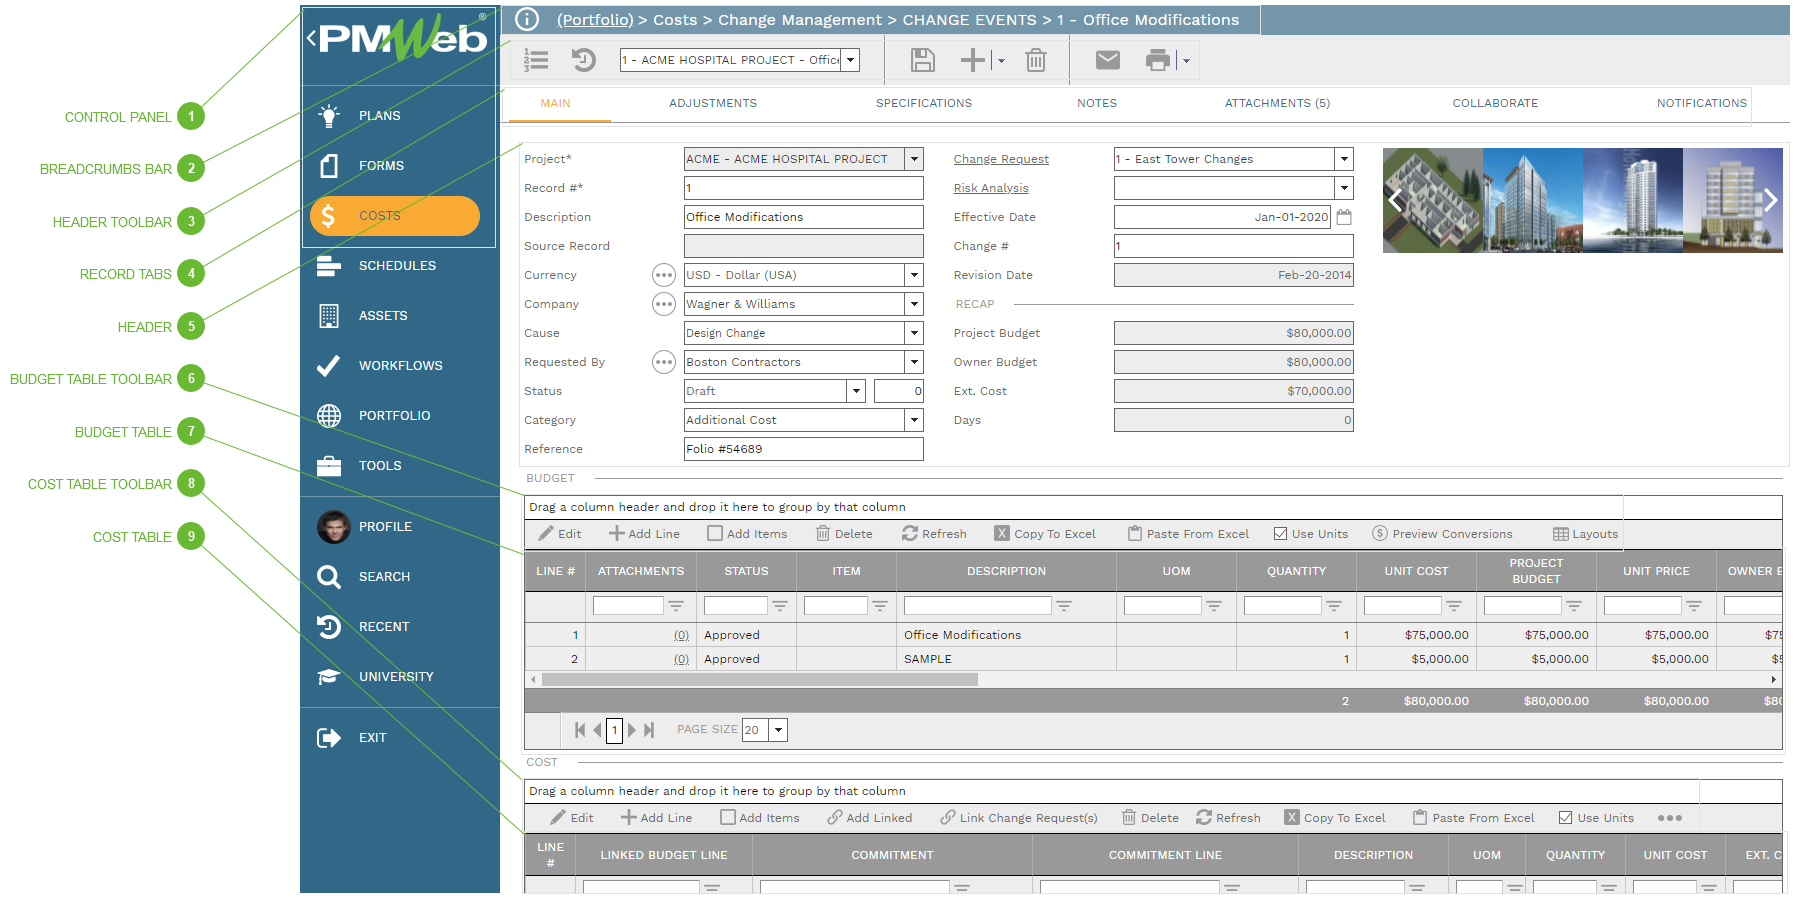1795x899 pixels.
Task: Open the history clock icon in toolbar
Action: (583, 61)
